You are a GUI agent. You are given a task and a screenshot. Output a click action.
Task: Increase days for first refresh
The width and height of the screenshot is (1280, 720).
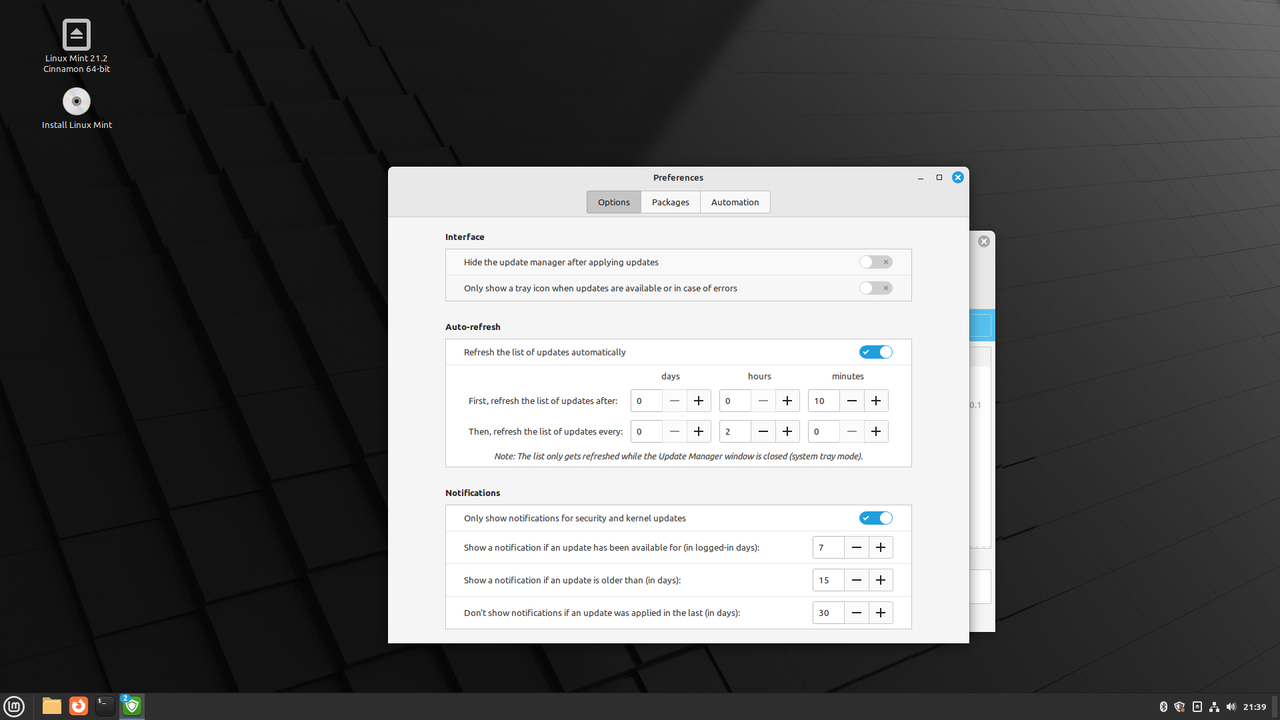click(699, 401)
